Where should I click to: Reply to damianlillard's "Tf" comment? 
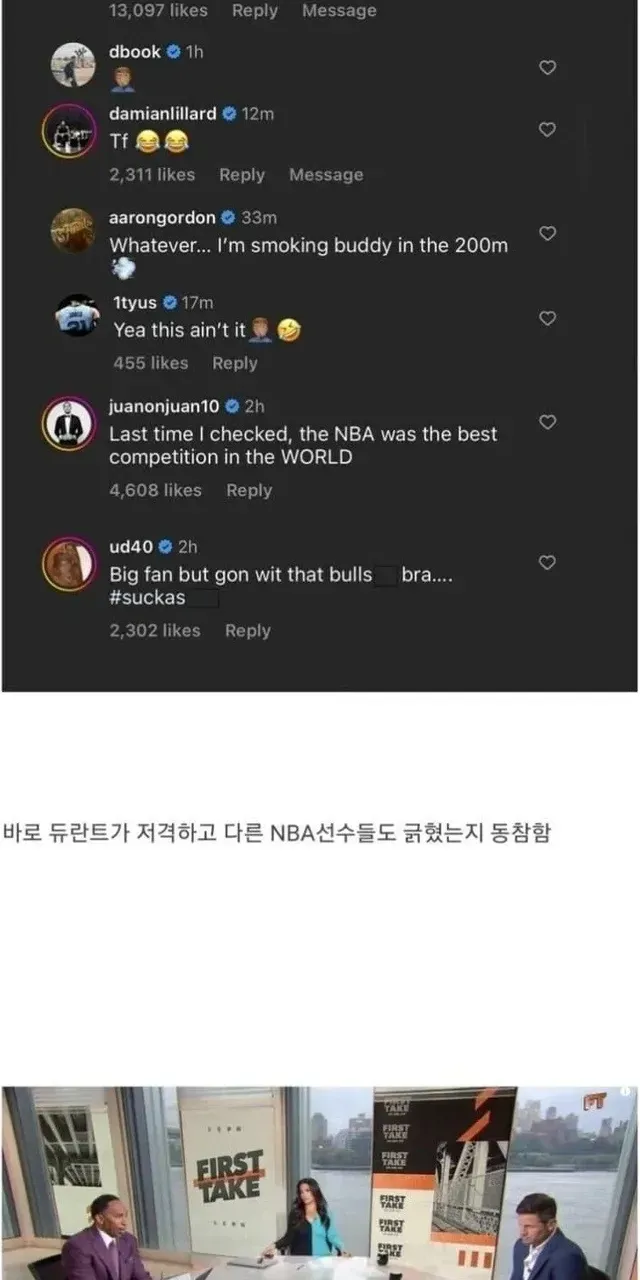(242, 175)
